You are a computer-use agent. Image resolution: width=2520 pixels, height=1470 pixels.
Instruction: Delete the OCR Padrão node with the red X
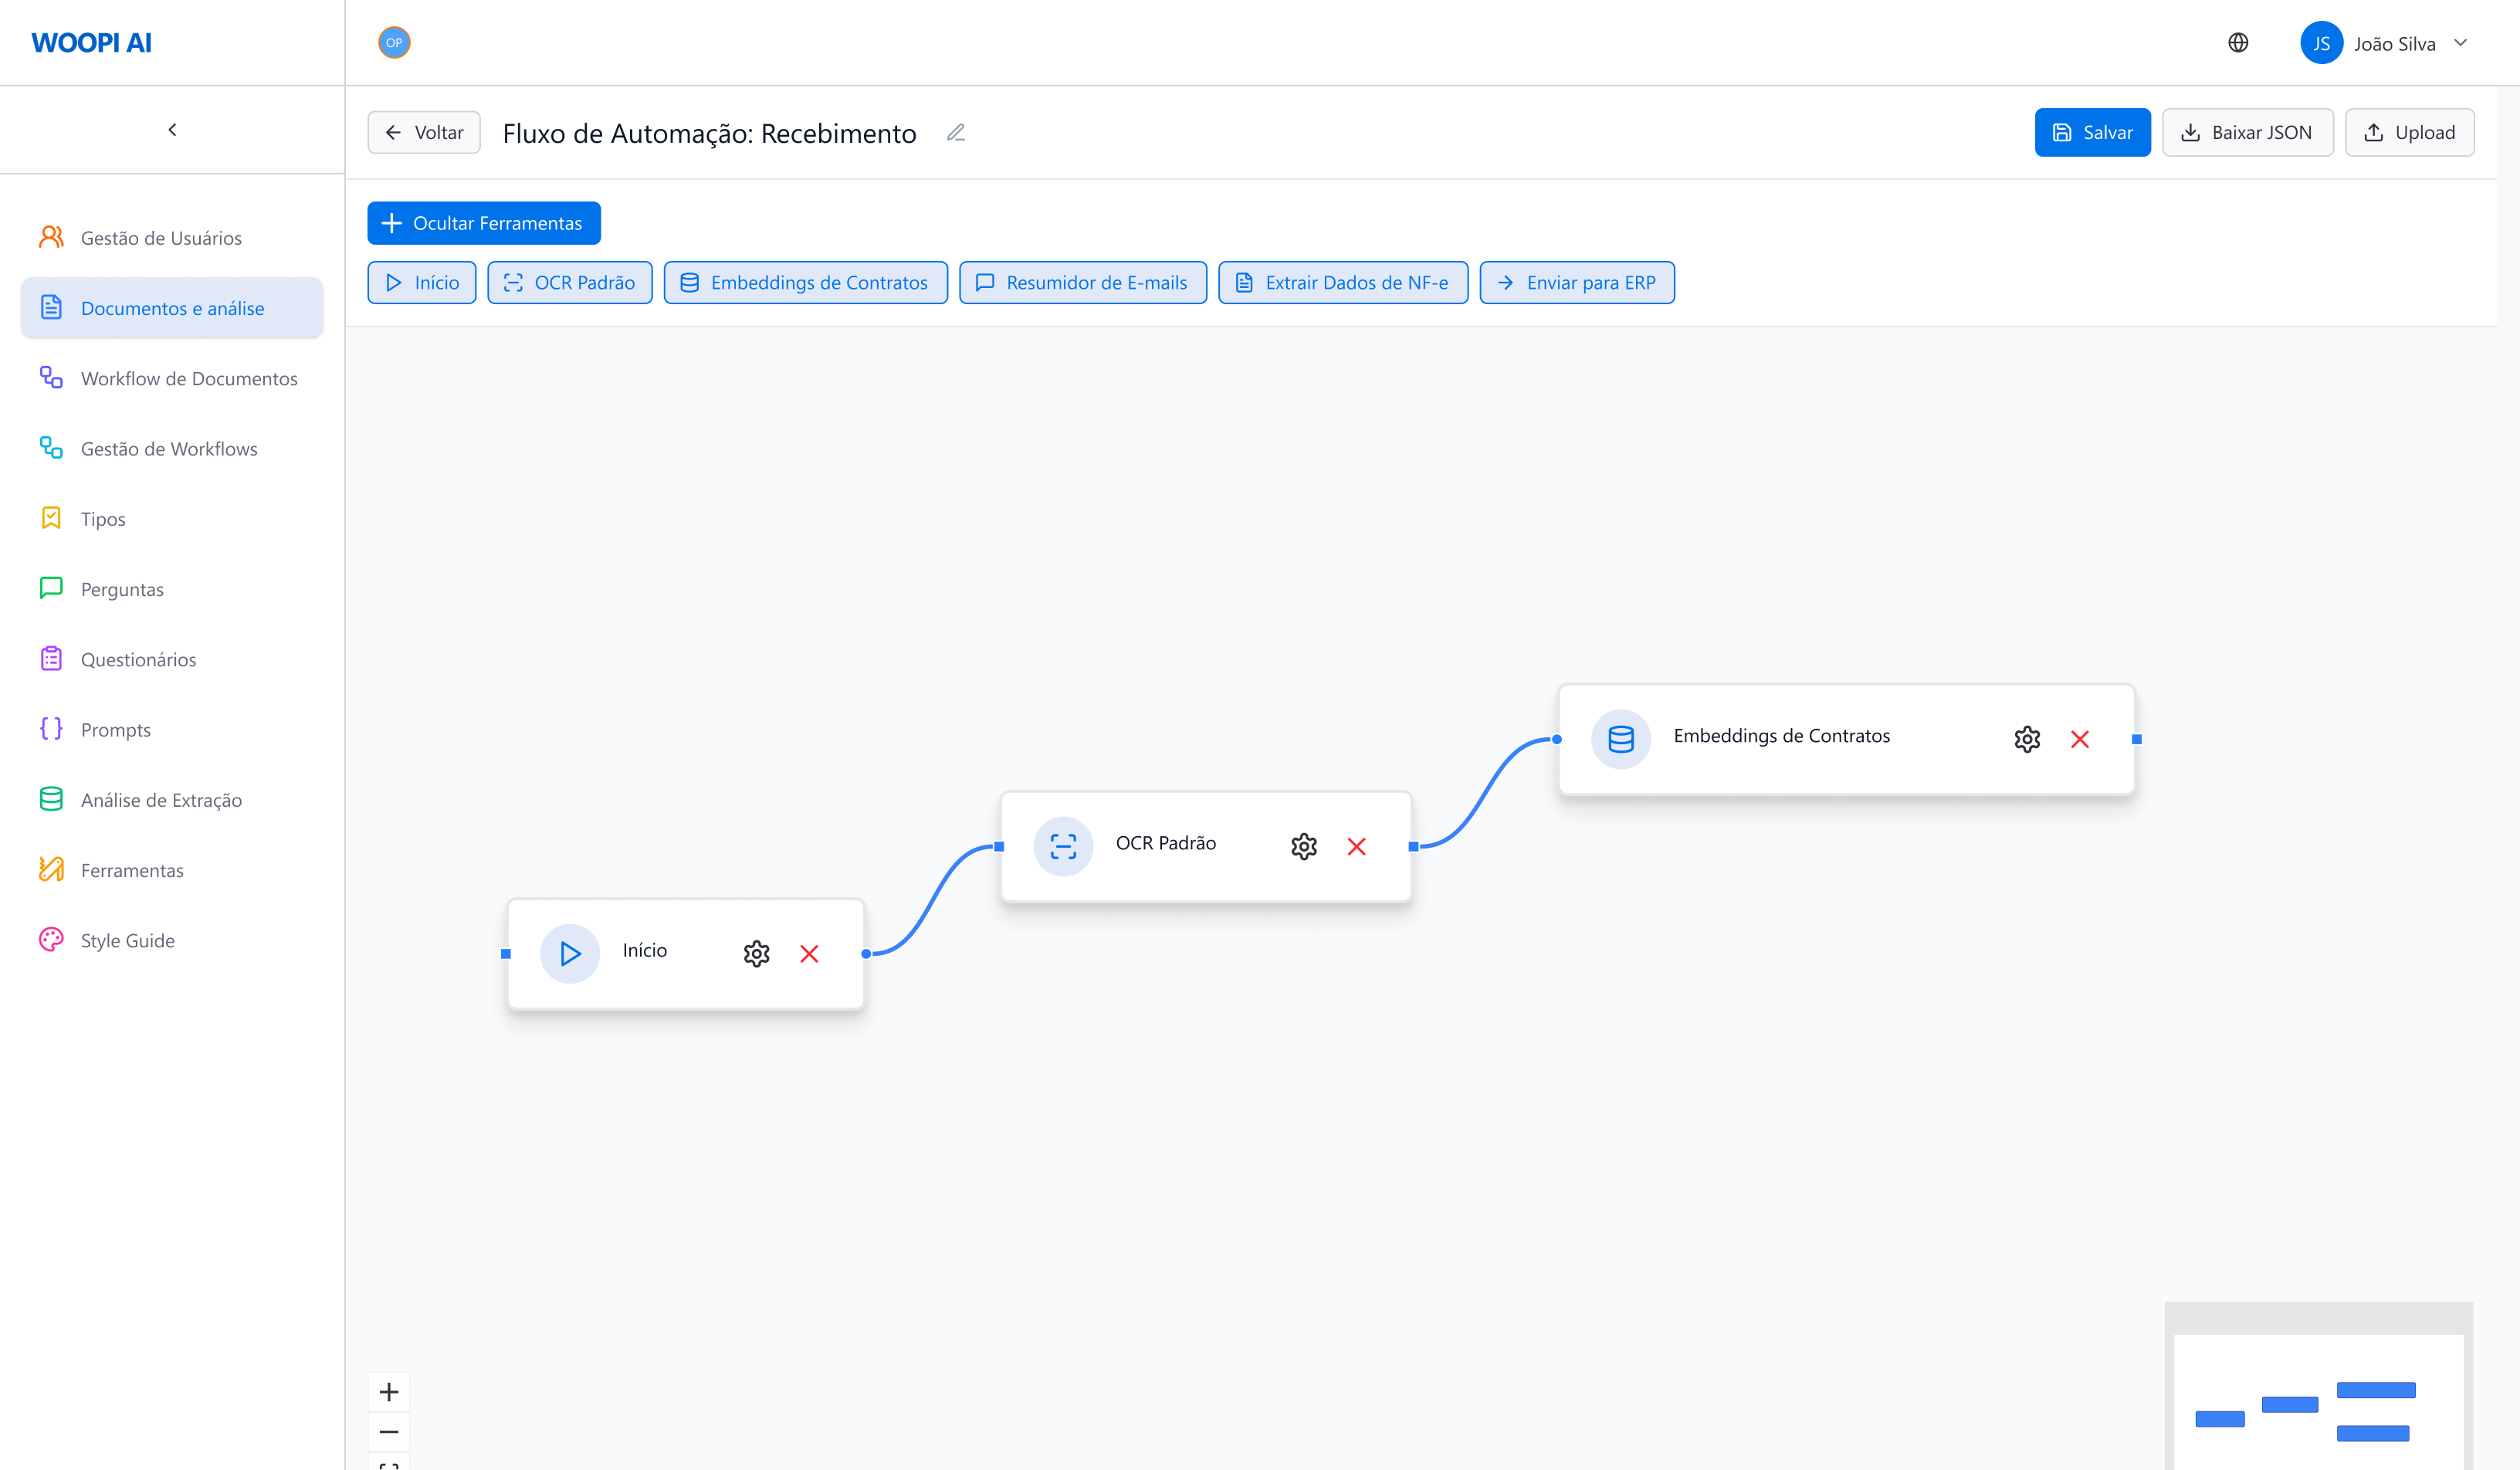(1357, 846)
